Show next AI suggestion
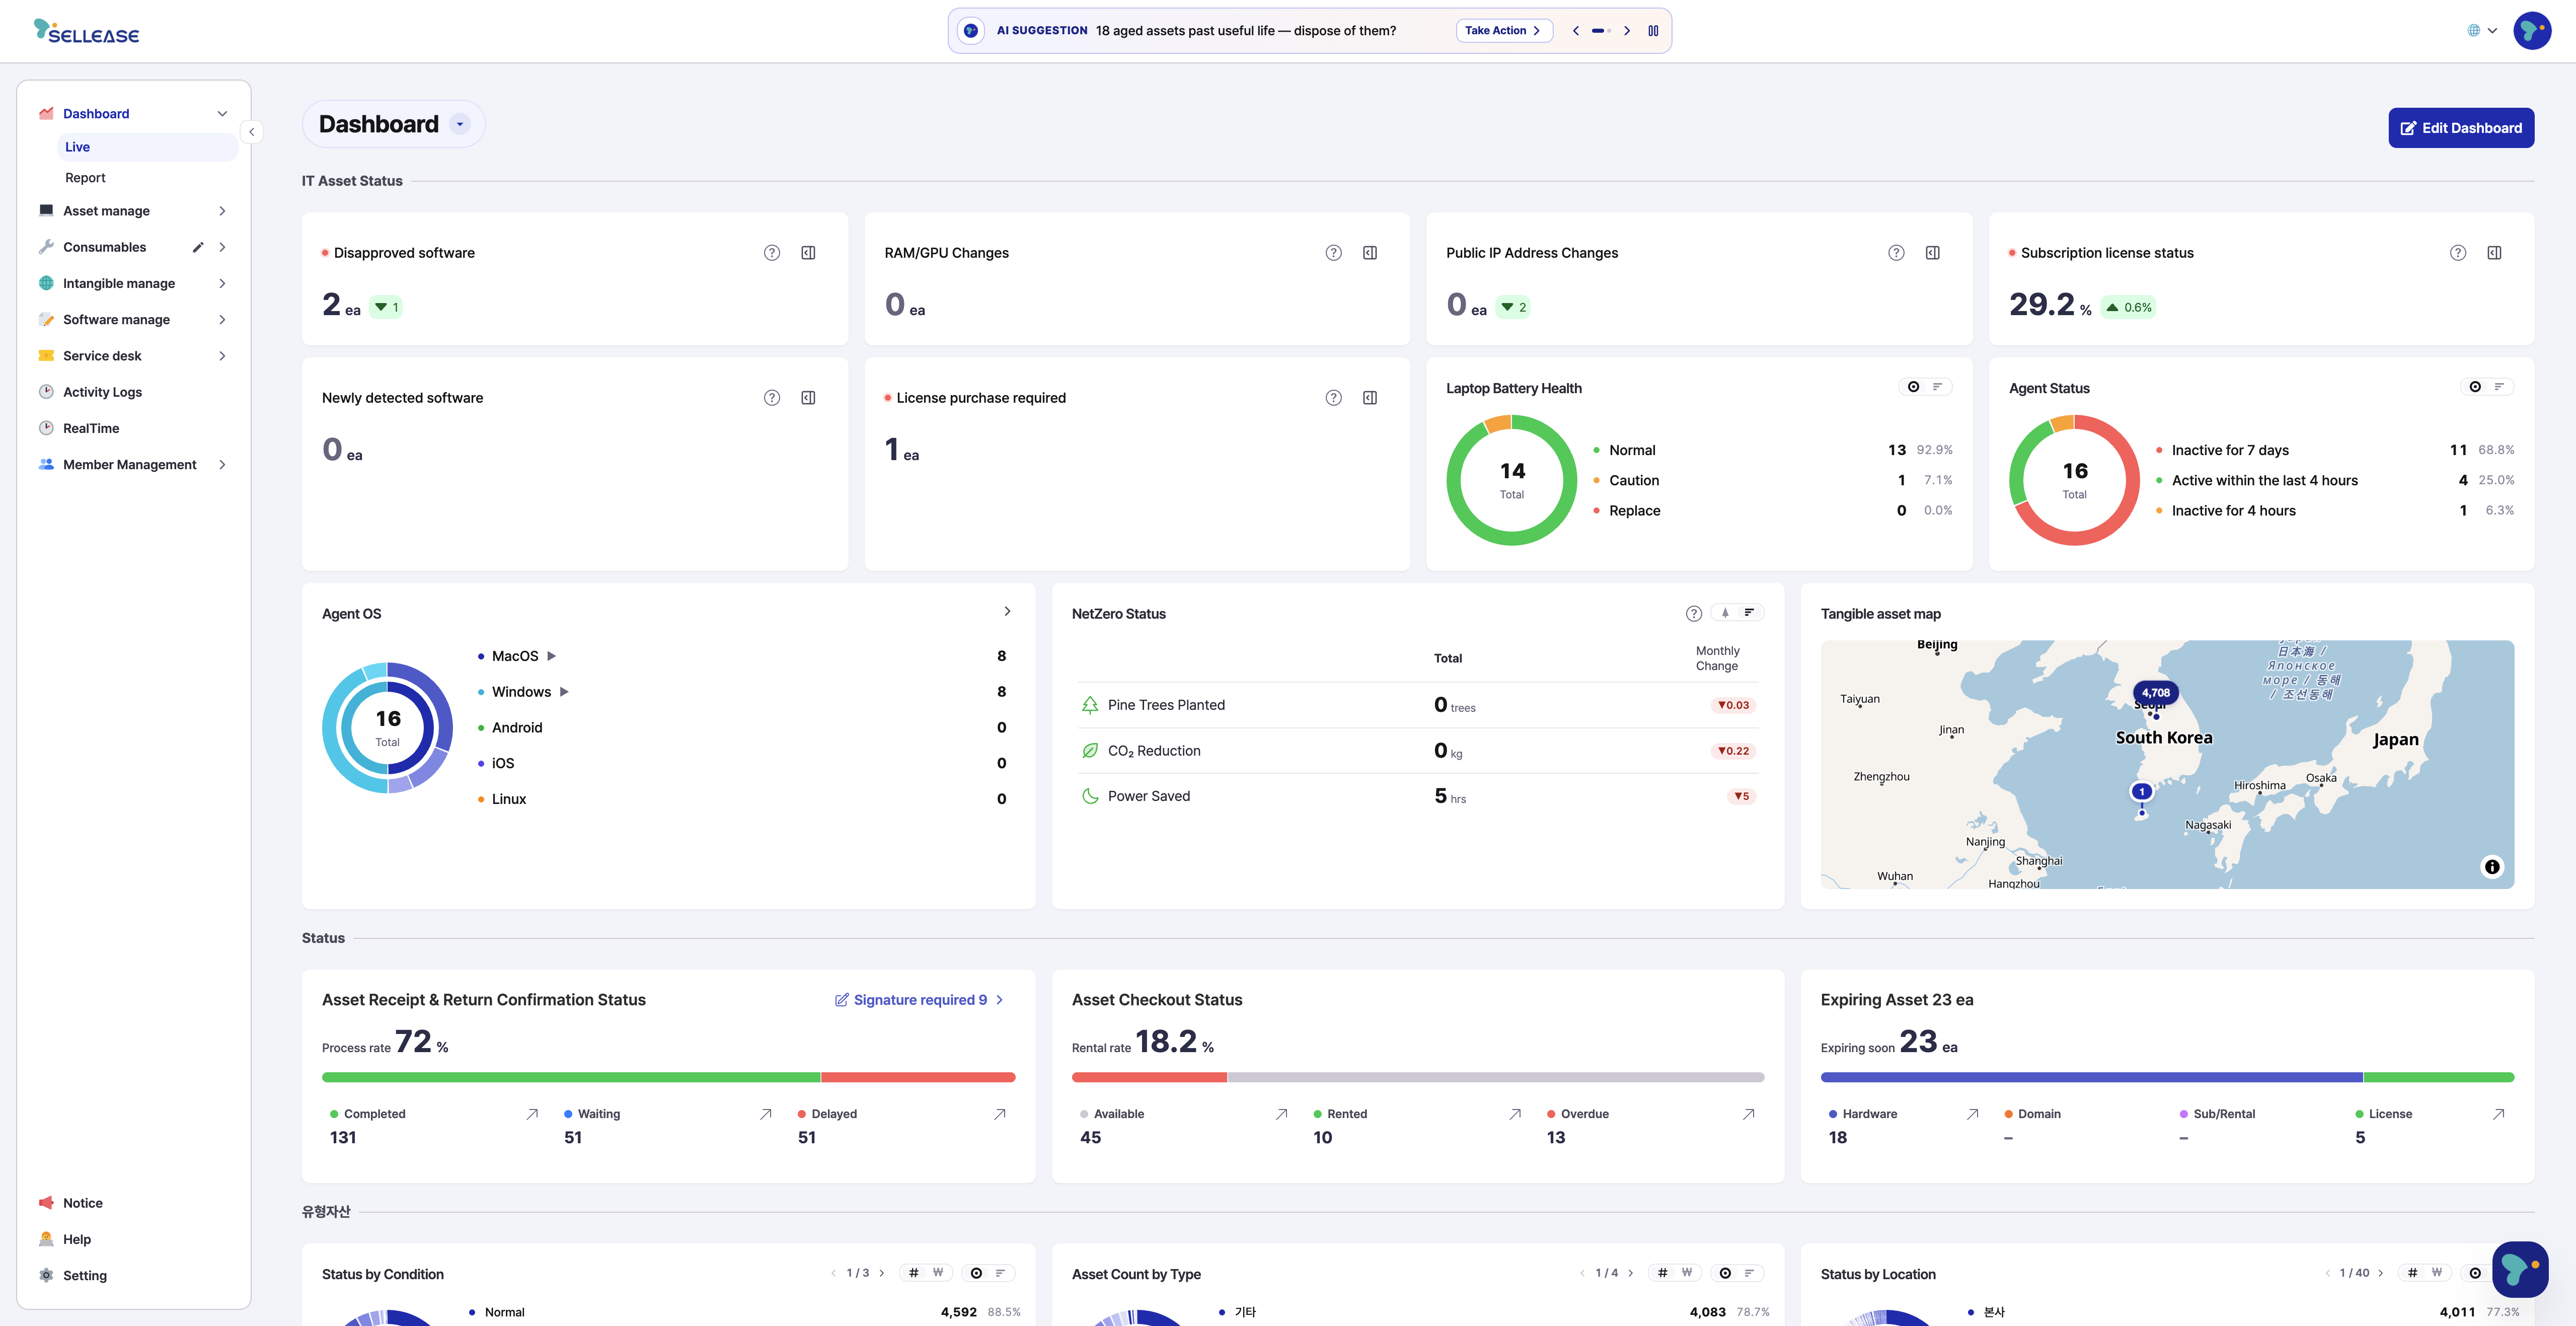Image resolution: width=2576 pixels, height=1326 pixels. pyautogui.click(x=1627, y=31)
